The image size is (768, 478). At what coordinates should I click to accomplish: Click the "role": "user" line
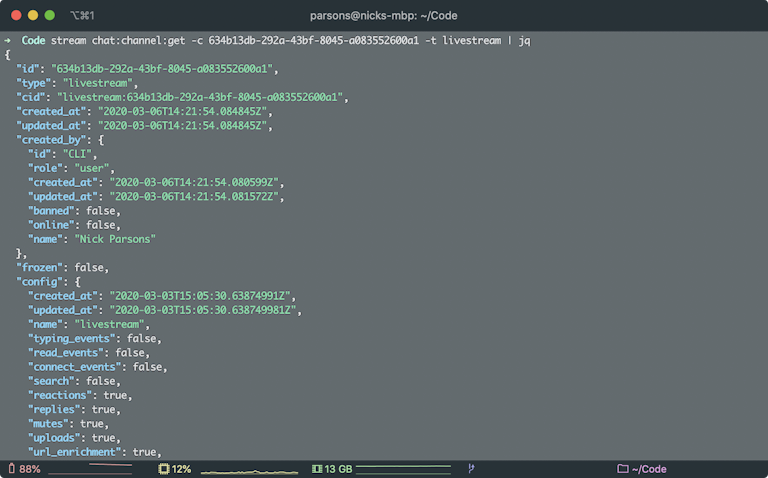(71, 168)
